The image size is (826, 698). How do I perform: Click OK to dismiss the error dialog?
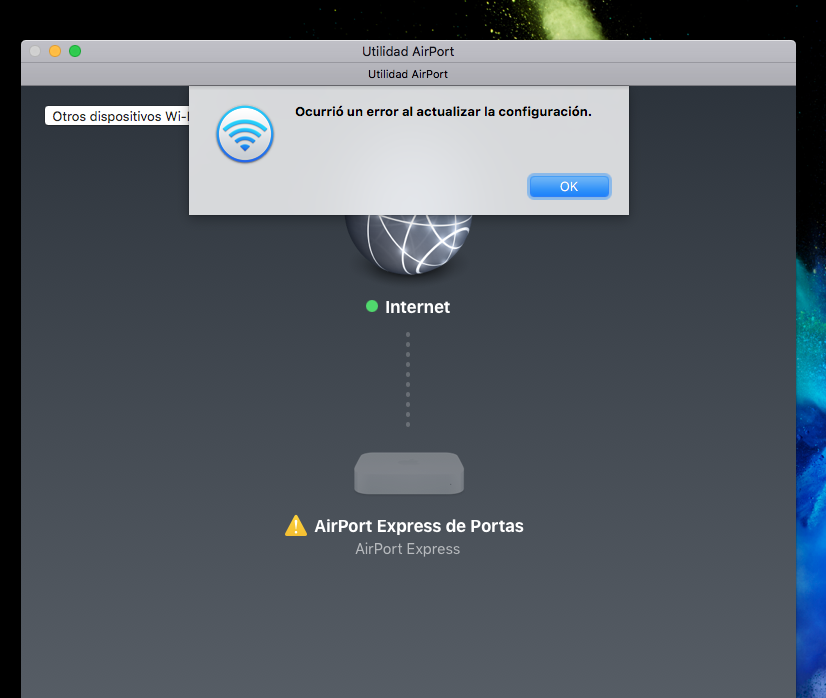tap(569, 186)
